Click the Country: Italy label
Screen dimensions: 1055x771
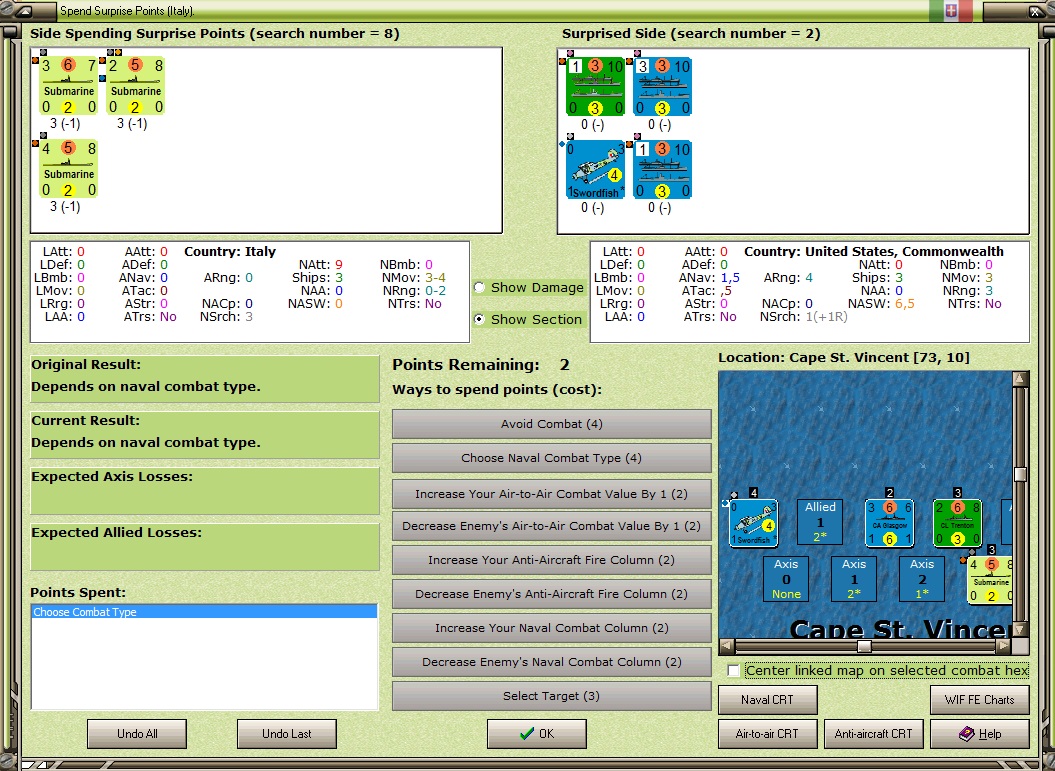230,252
